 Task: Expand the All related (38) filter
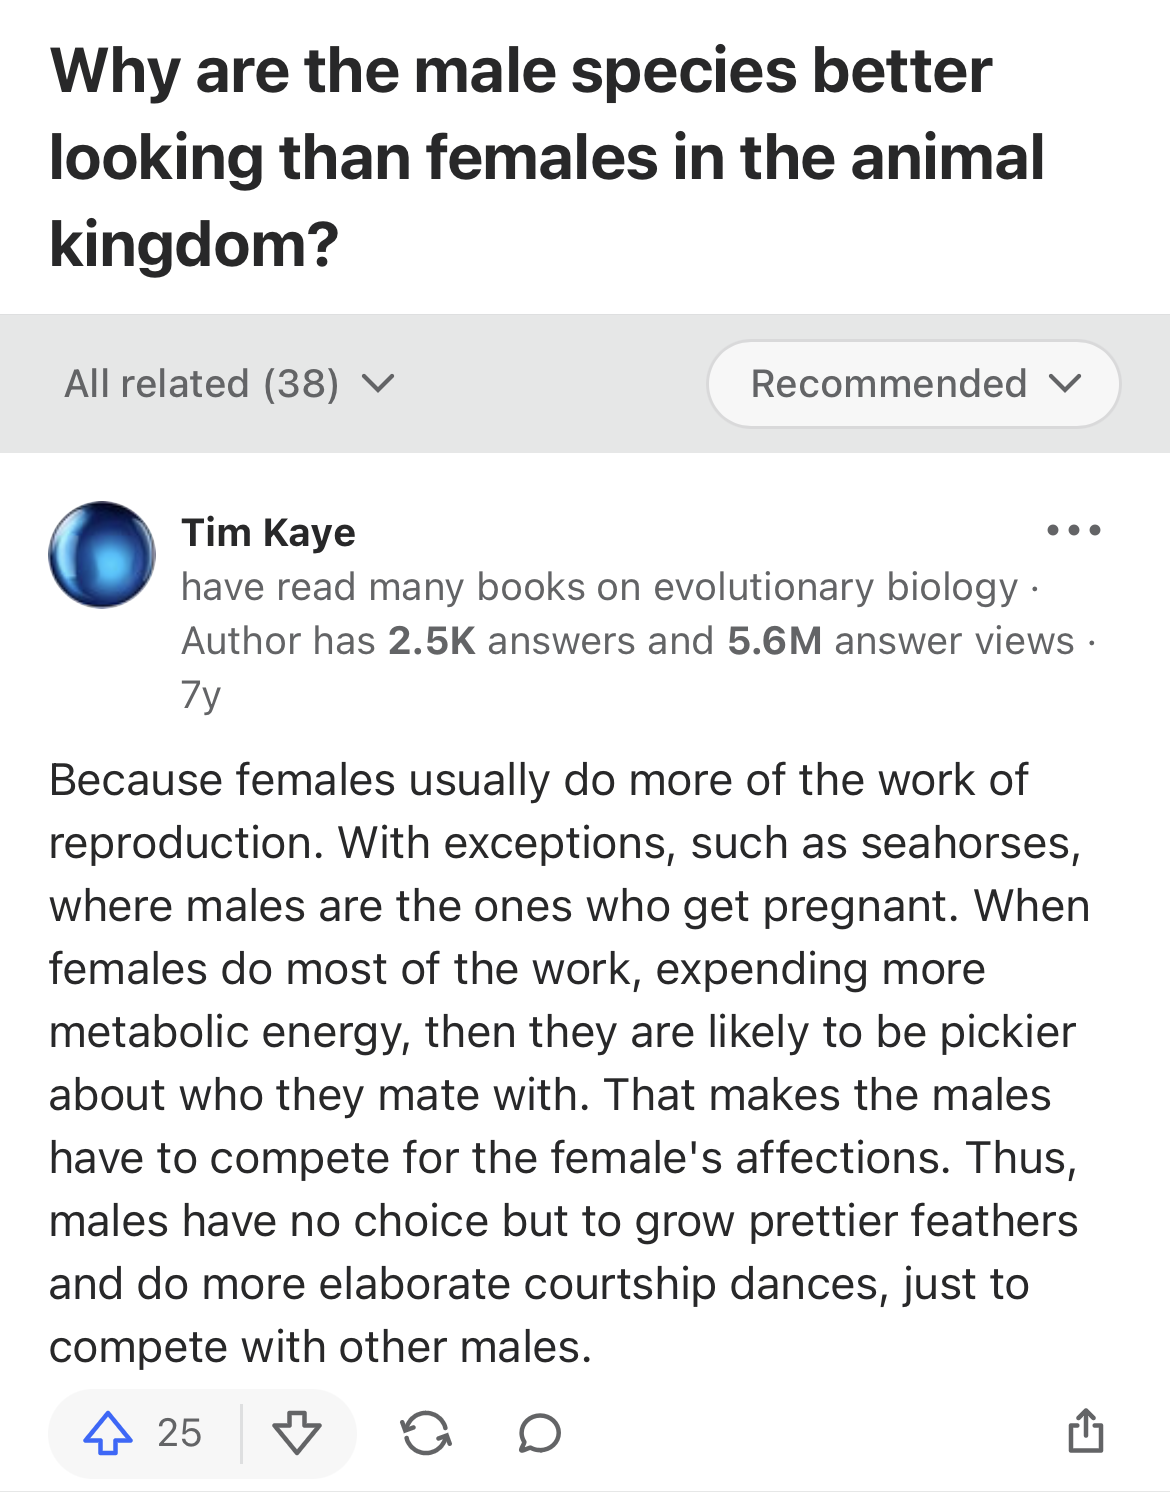230,384
